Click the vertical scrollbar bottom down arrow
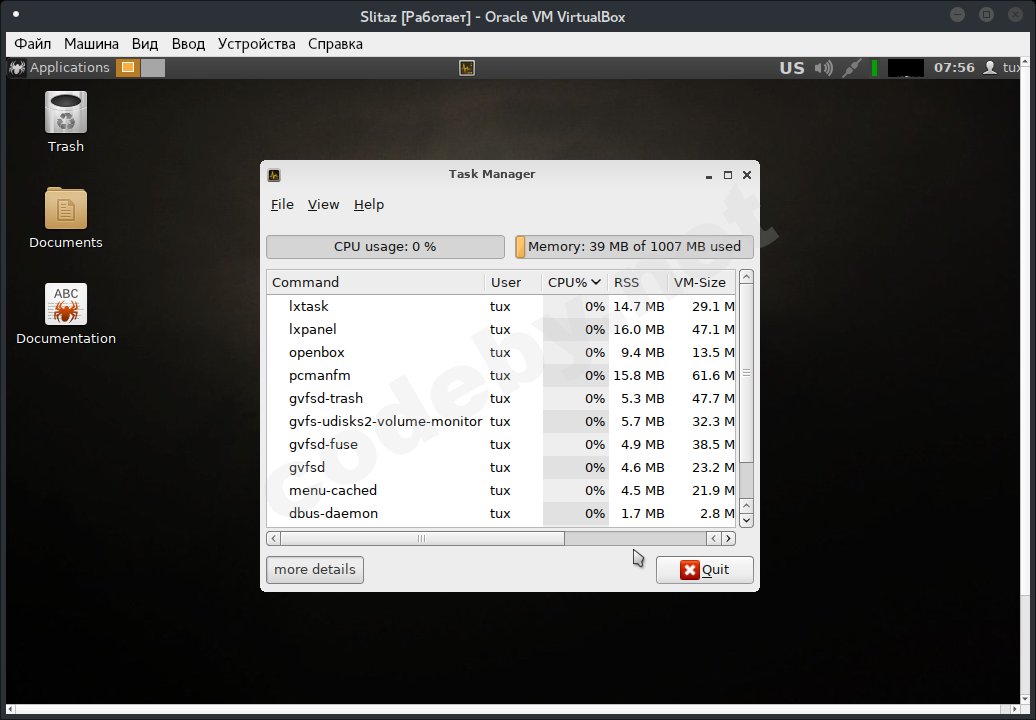The height and width of the screenshot is (720, 1036). click(746, 521)
